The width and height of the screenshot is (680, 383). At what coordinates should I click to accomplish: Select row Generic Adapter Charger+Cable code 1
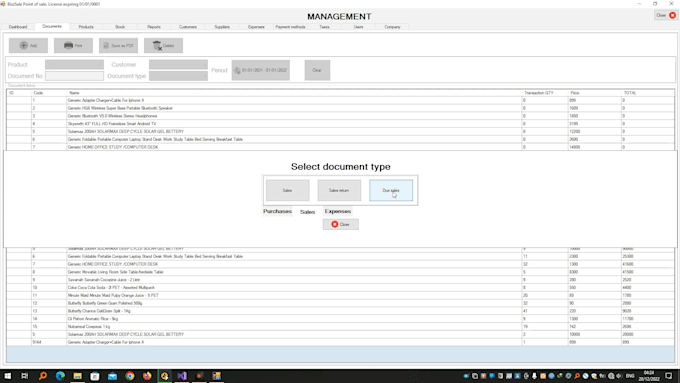pyautogui.click(x=340, y=100)
